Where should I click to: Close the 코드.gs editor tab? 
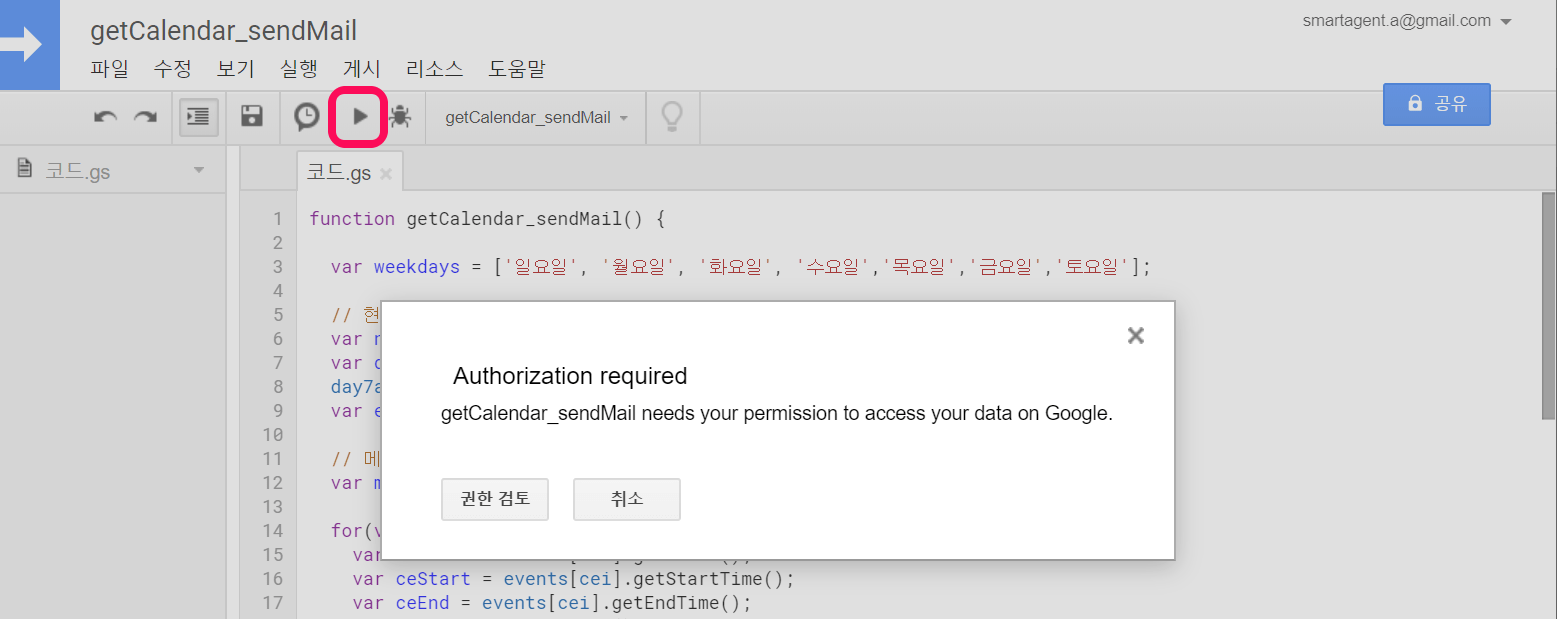point(386,174)
